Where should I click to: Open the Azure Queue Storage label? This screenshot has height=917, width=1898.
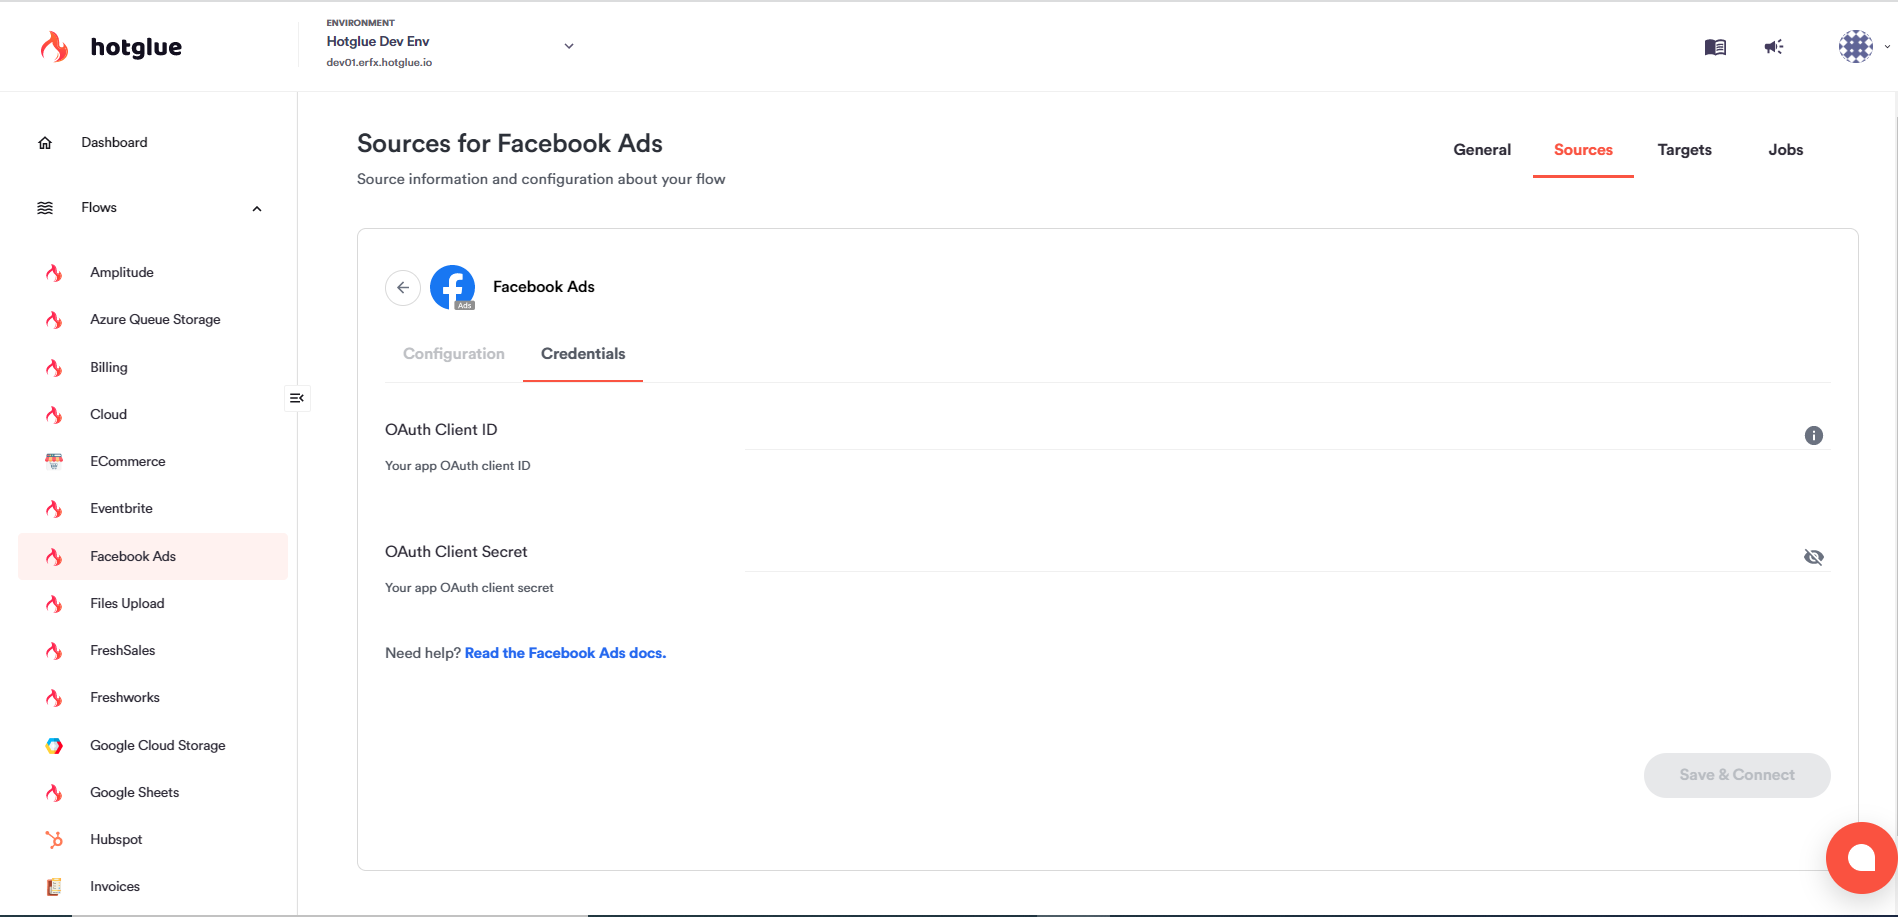coord(155,320)
